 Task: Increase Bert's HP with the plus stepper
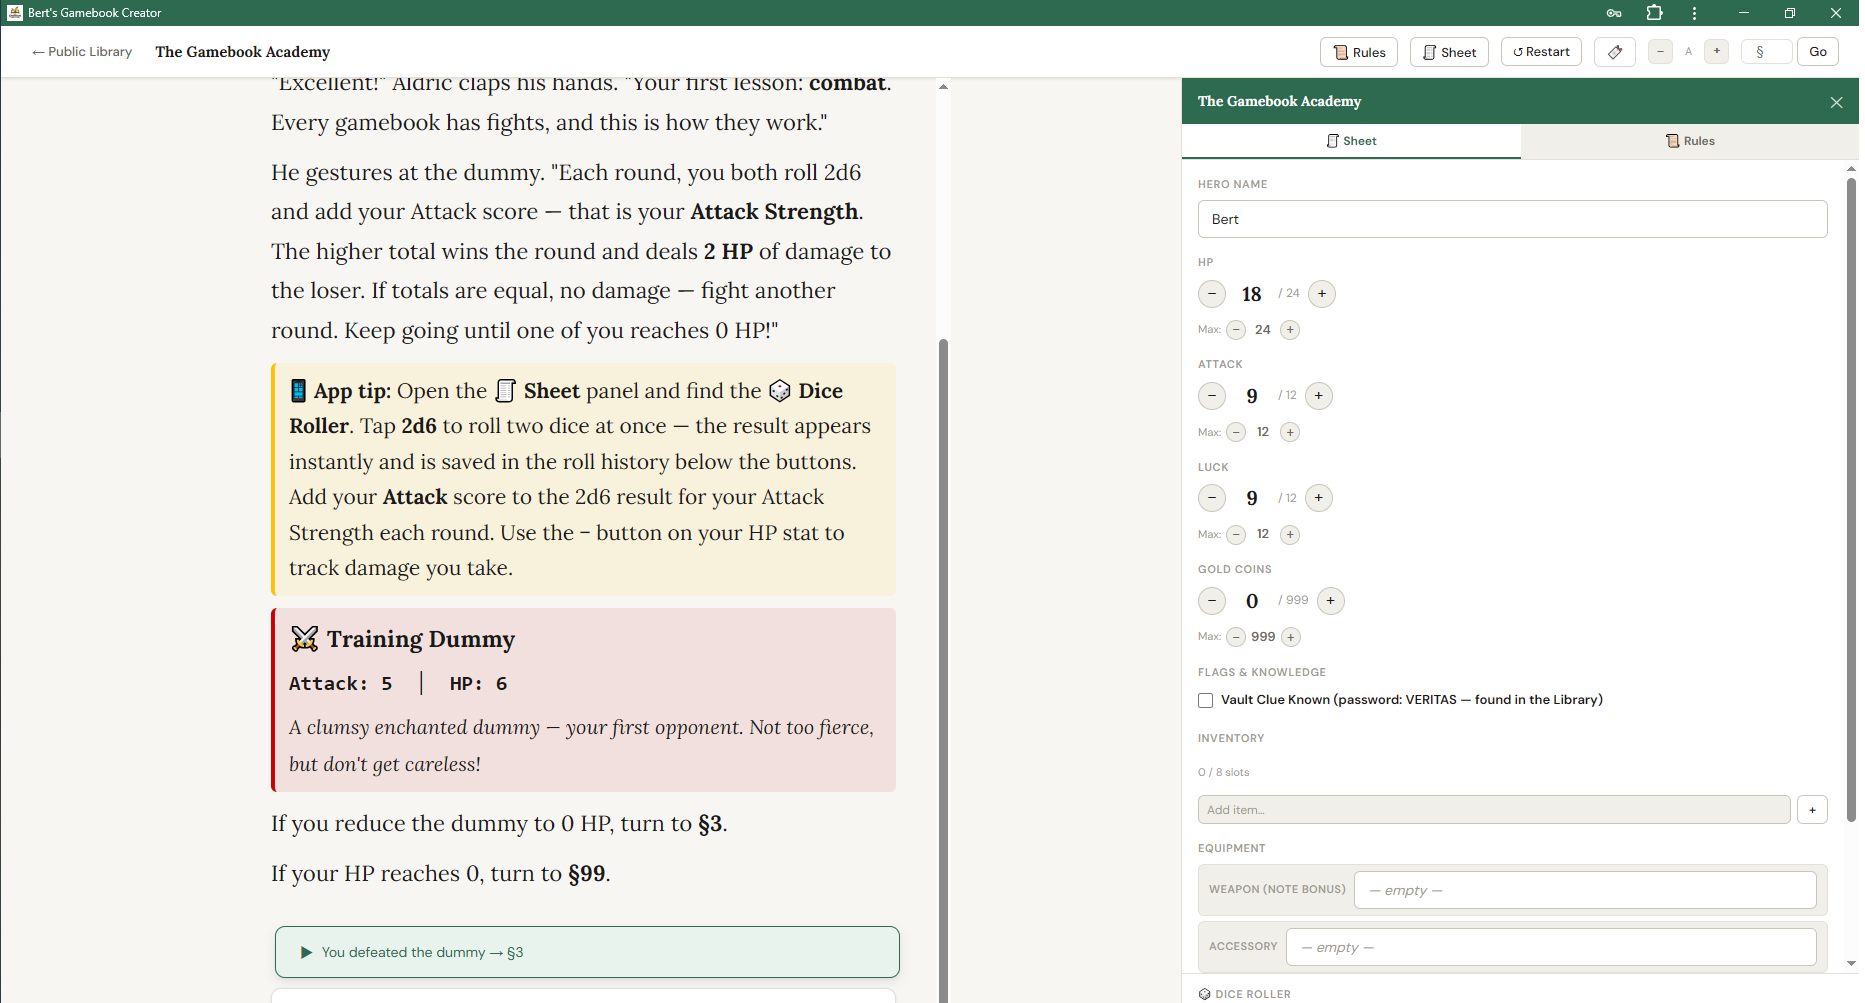tap(1322, 294)
